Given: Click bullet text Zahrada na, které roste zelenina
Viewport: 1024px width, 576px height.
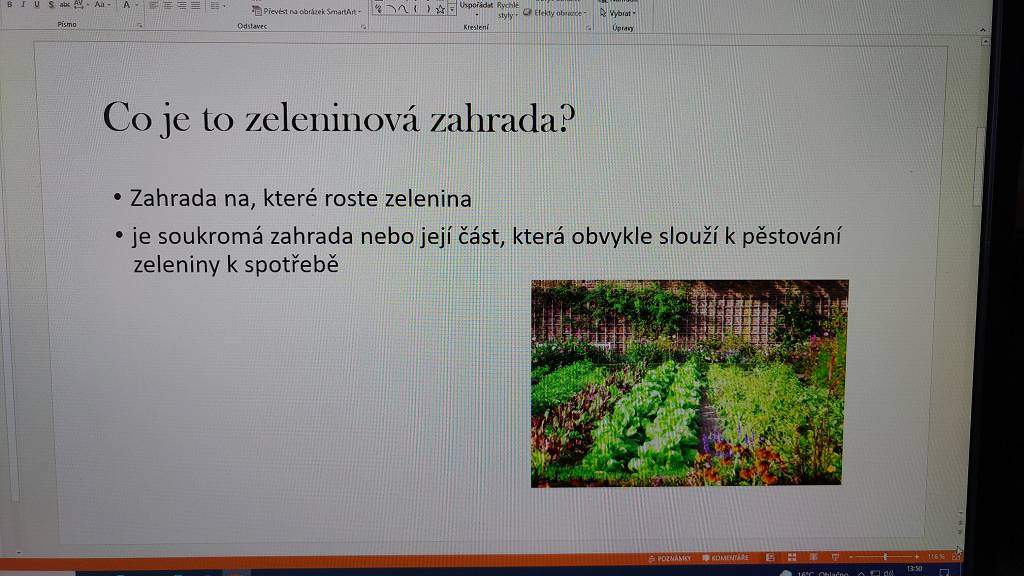Looking at the screenshot, I should click(300, 198).
